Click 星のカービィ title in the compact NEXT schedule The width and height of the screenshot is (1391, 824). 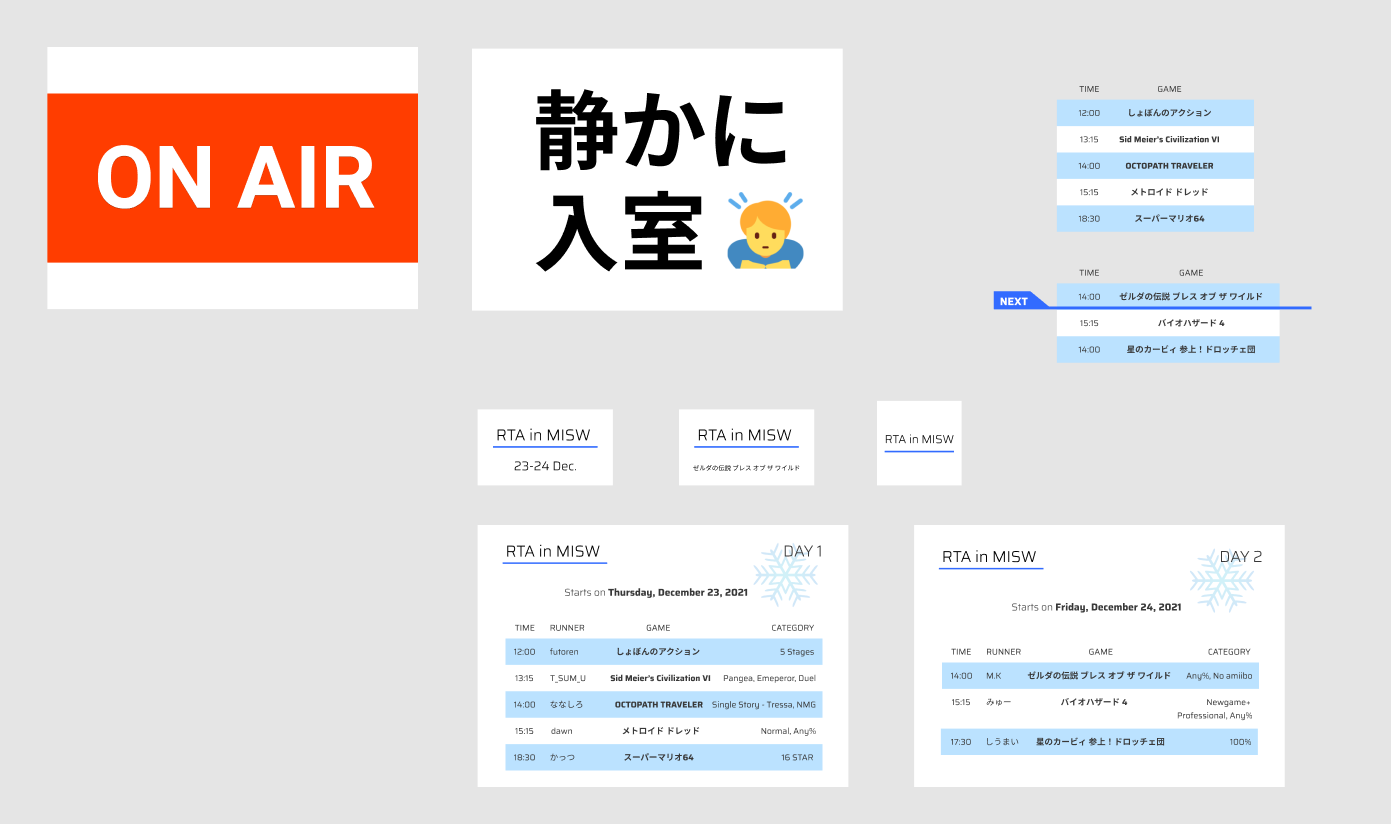coord(1190,350)
